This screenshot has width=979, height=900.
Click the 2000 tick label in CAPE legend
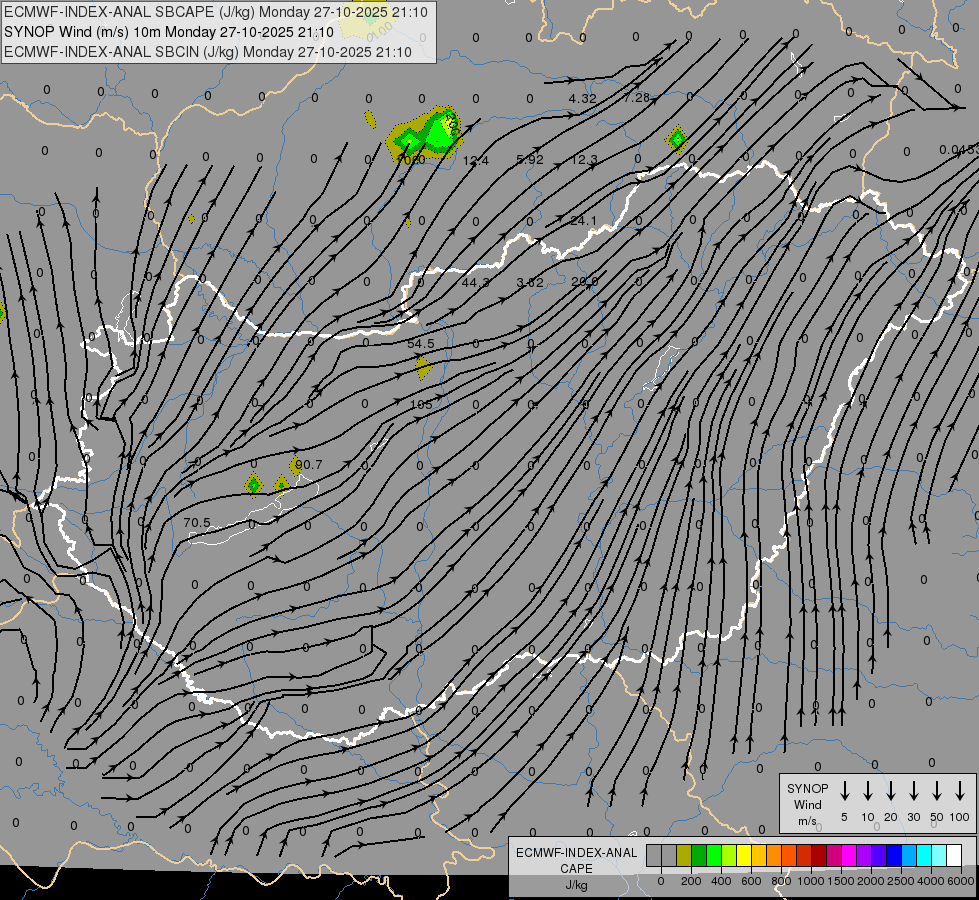(x=871, y=881)
